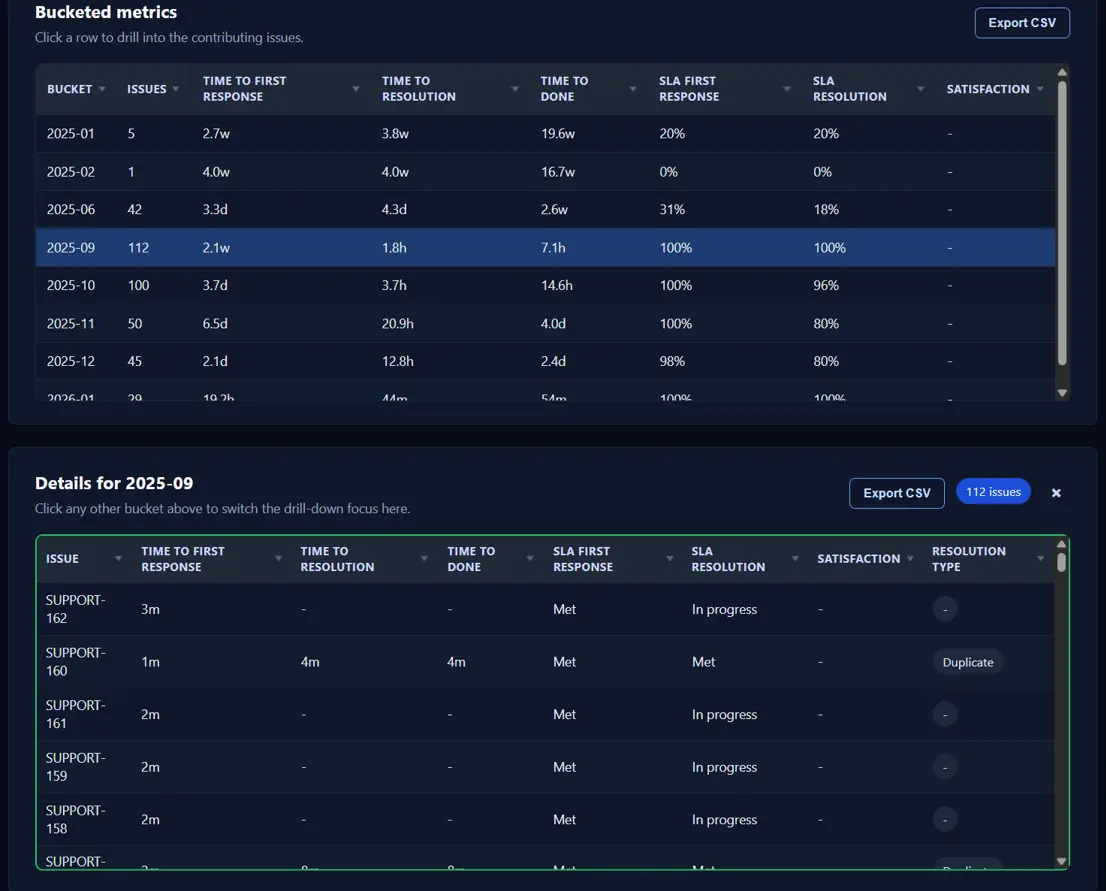Click sort icon on TIME TO FIRST RESPONSE header
Viewport: 1106px width, 891px height.
(352, 88)
